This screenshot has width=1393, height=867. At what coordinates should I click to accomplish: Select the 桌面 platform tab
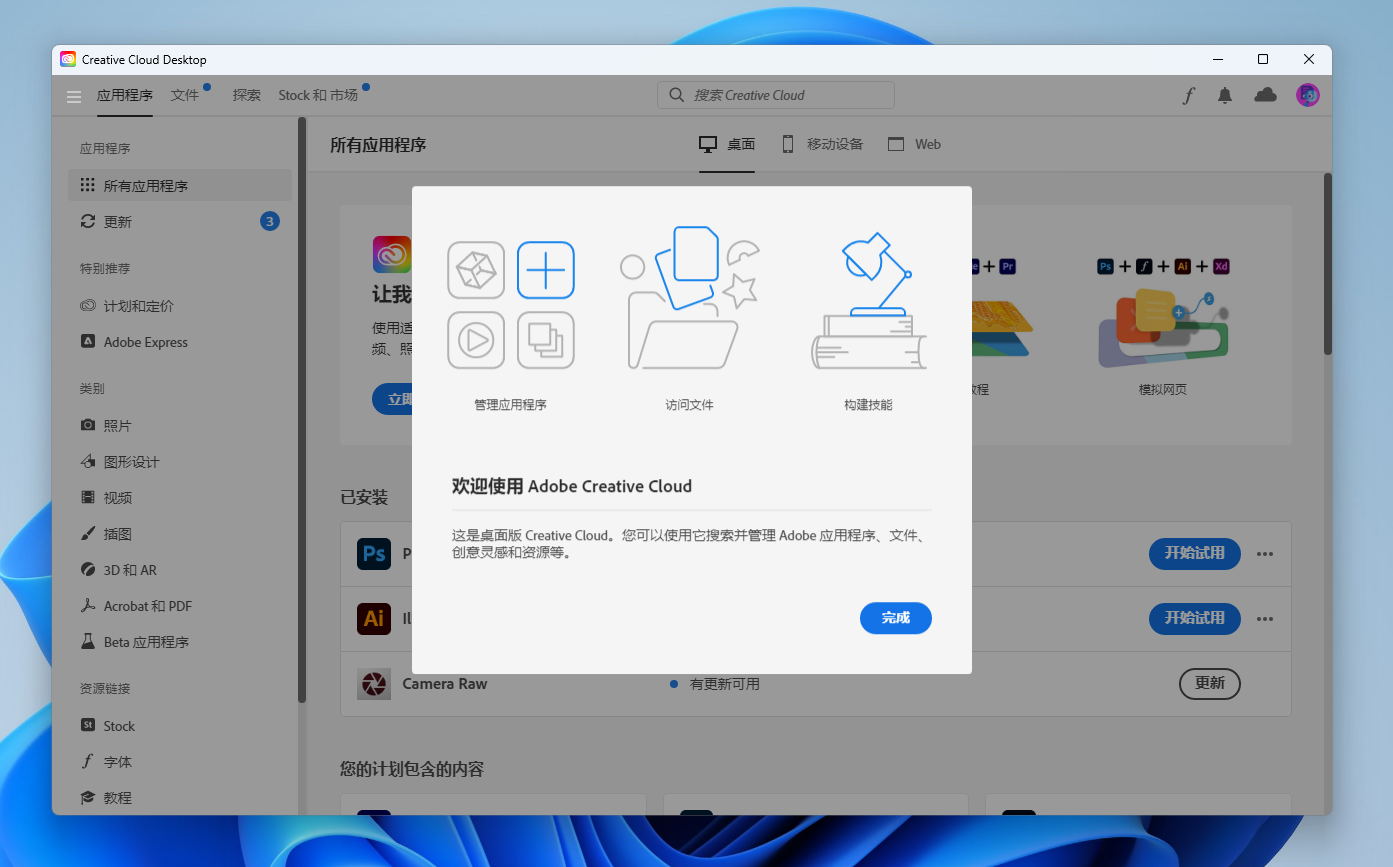tap(727, 144)
